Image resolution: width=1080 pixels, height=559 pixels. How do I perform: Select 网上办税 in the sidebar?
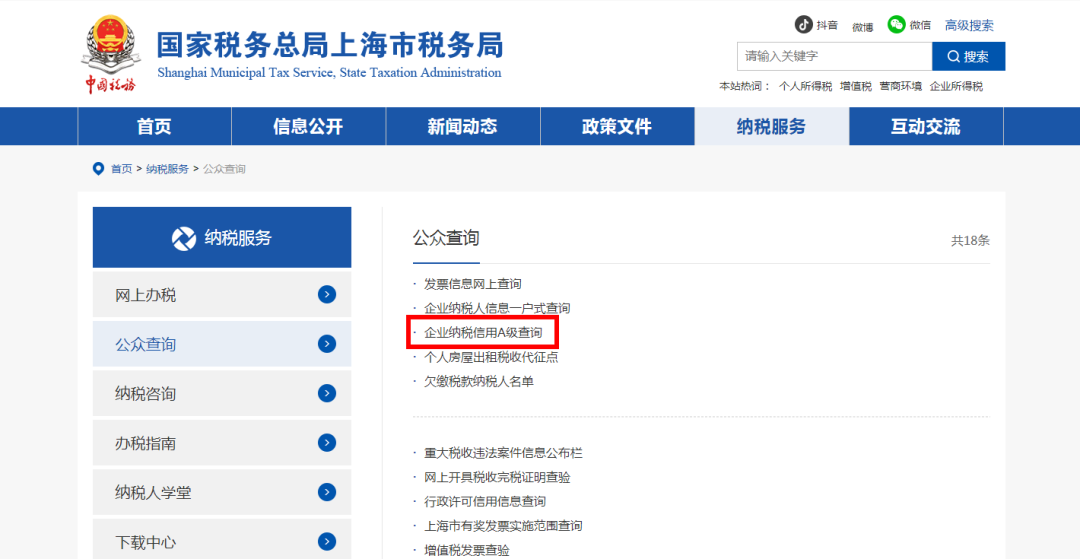[x=222, y=295]
